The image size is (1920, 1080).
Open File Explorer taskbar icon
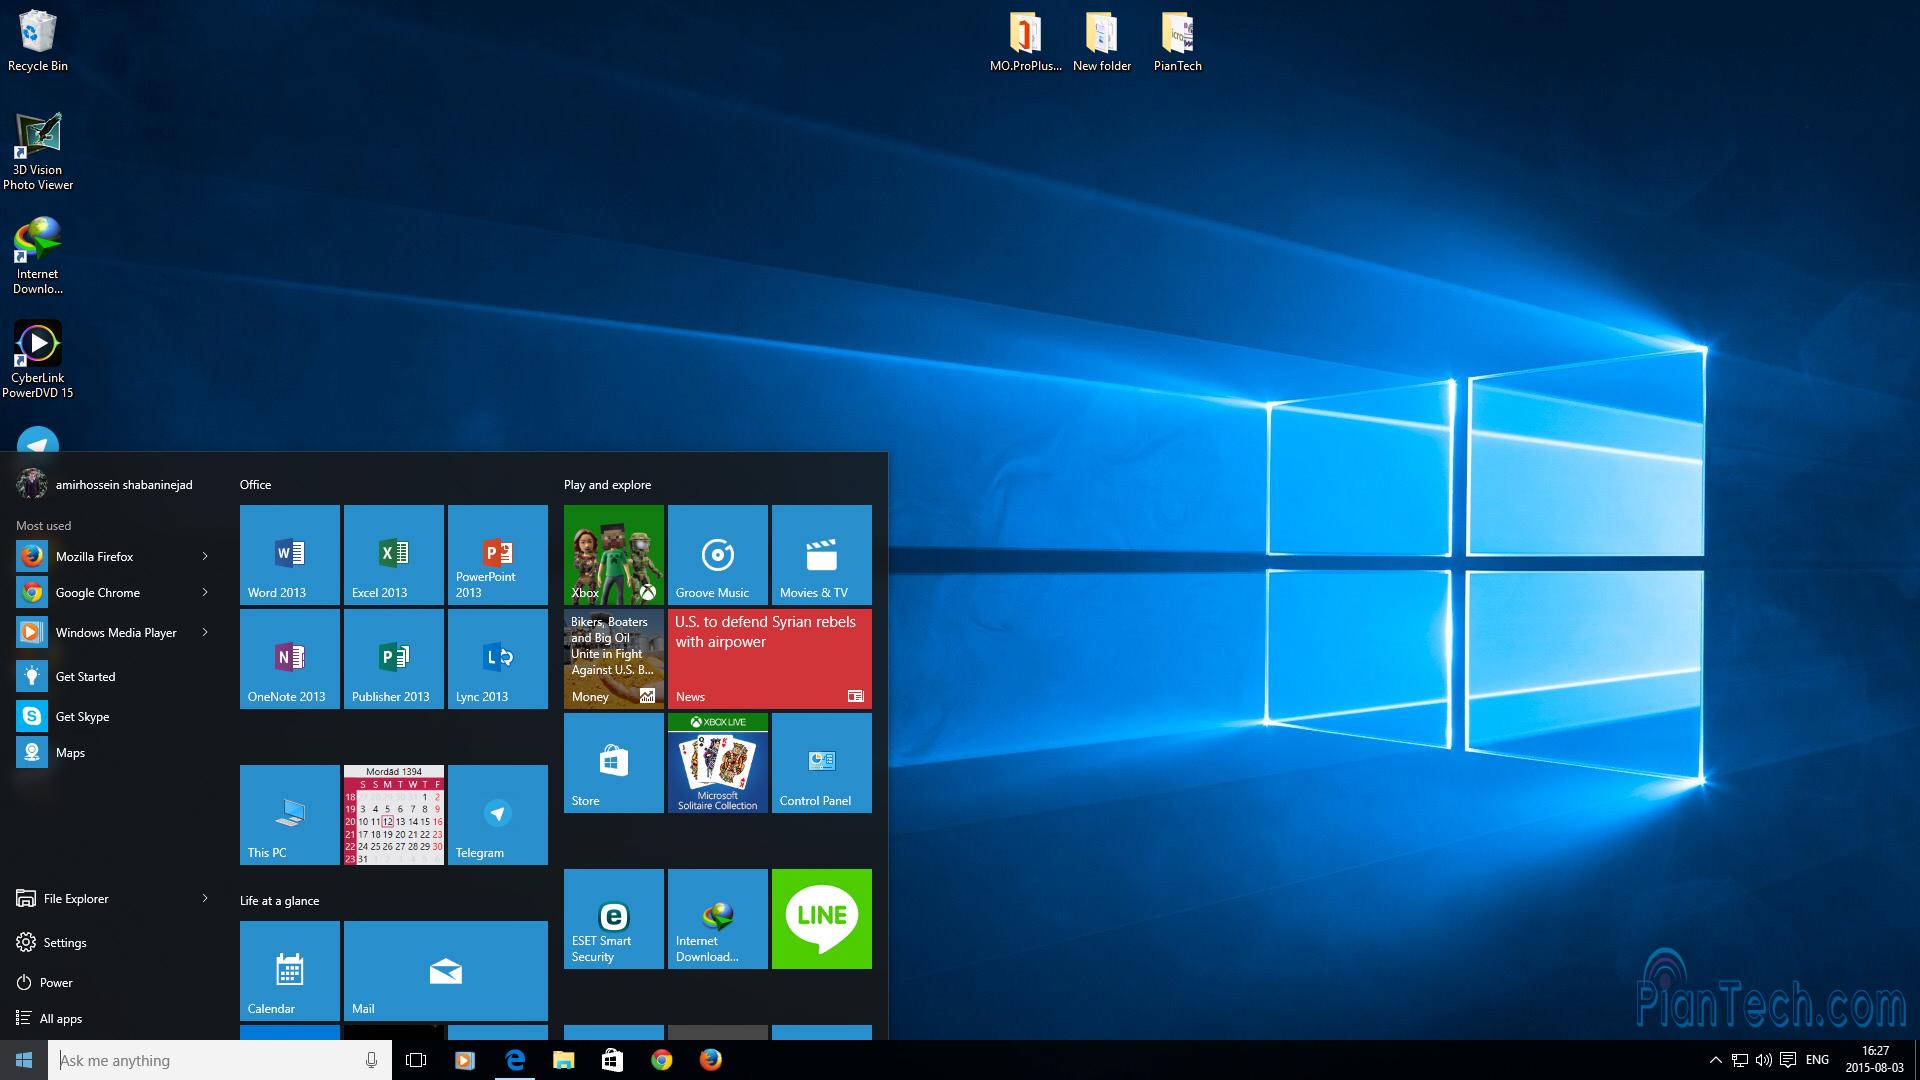tap(564, 1060)
